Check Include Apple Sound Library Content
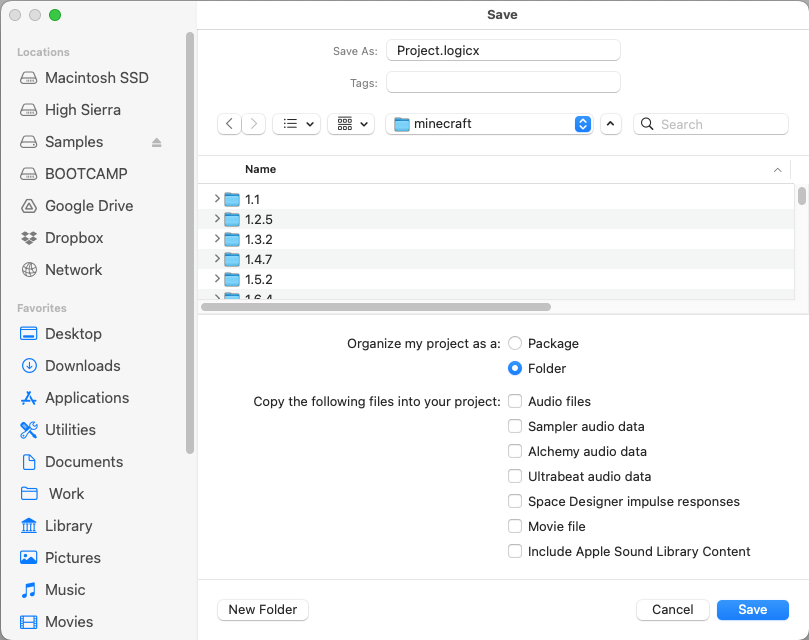The width and height of the screenshot is (809, 640). pyautogui.click(x=515, y=551)
